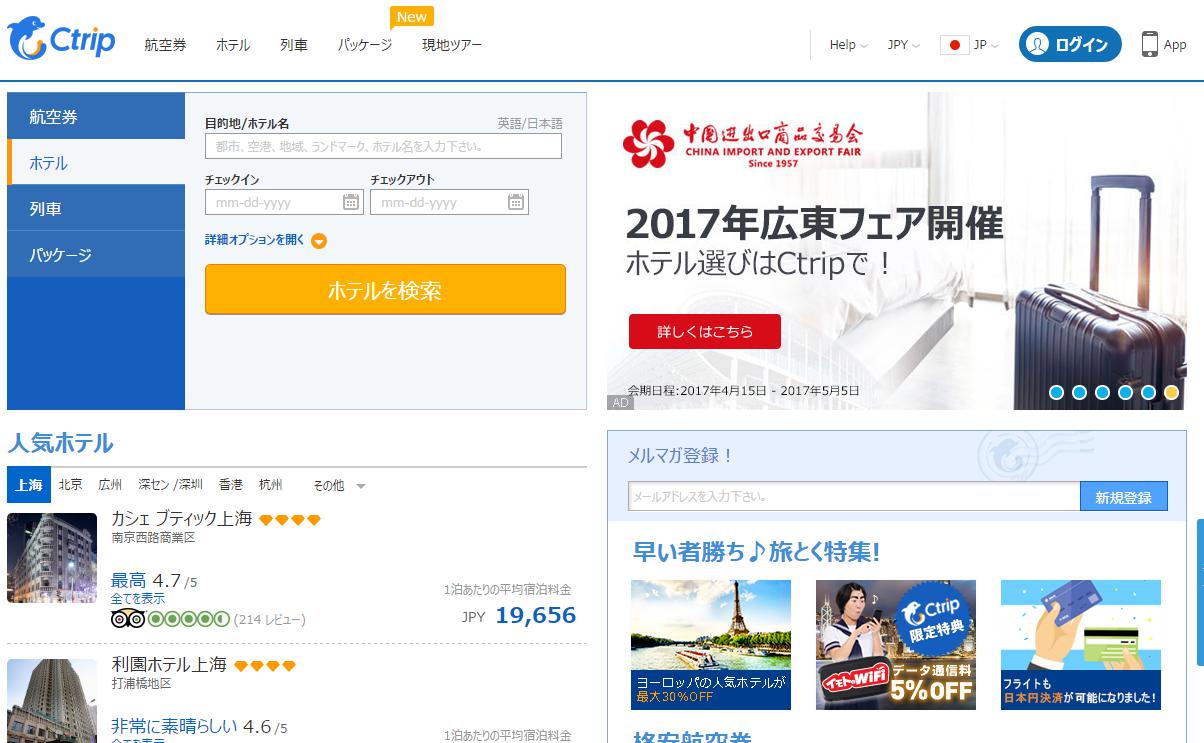
Task: Switch to パッケージ search tab in sidebar
Action: point(96,254)
